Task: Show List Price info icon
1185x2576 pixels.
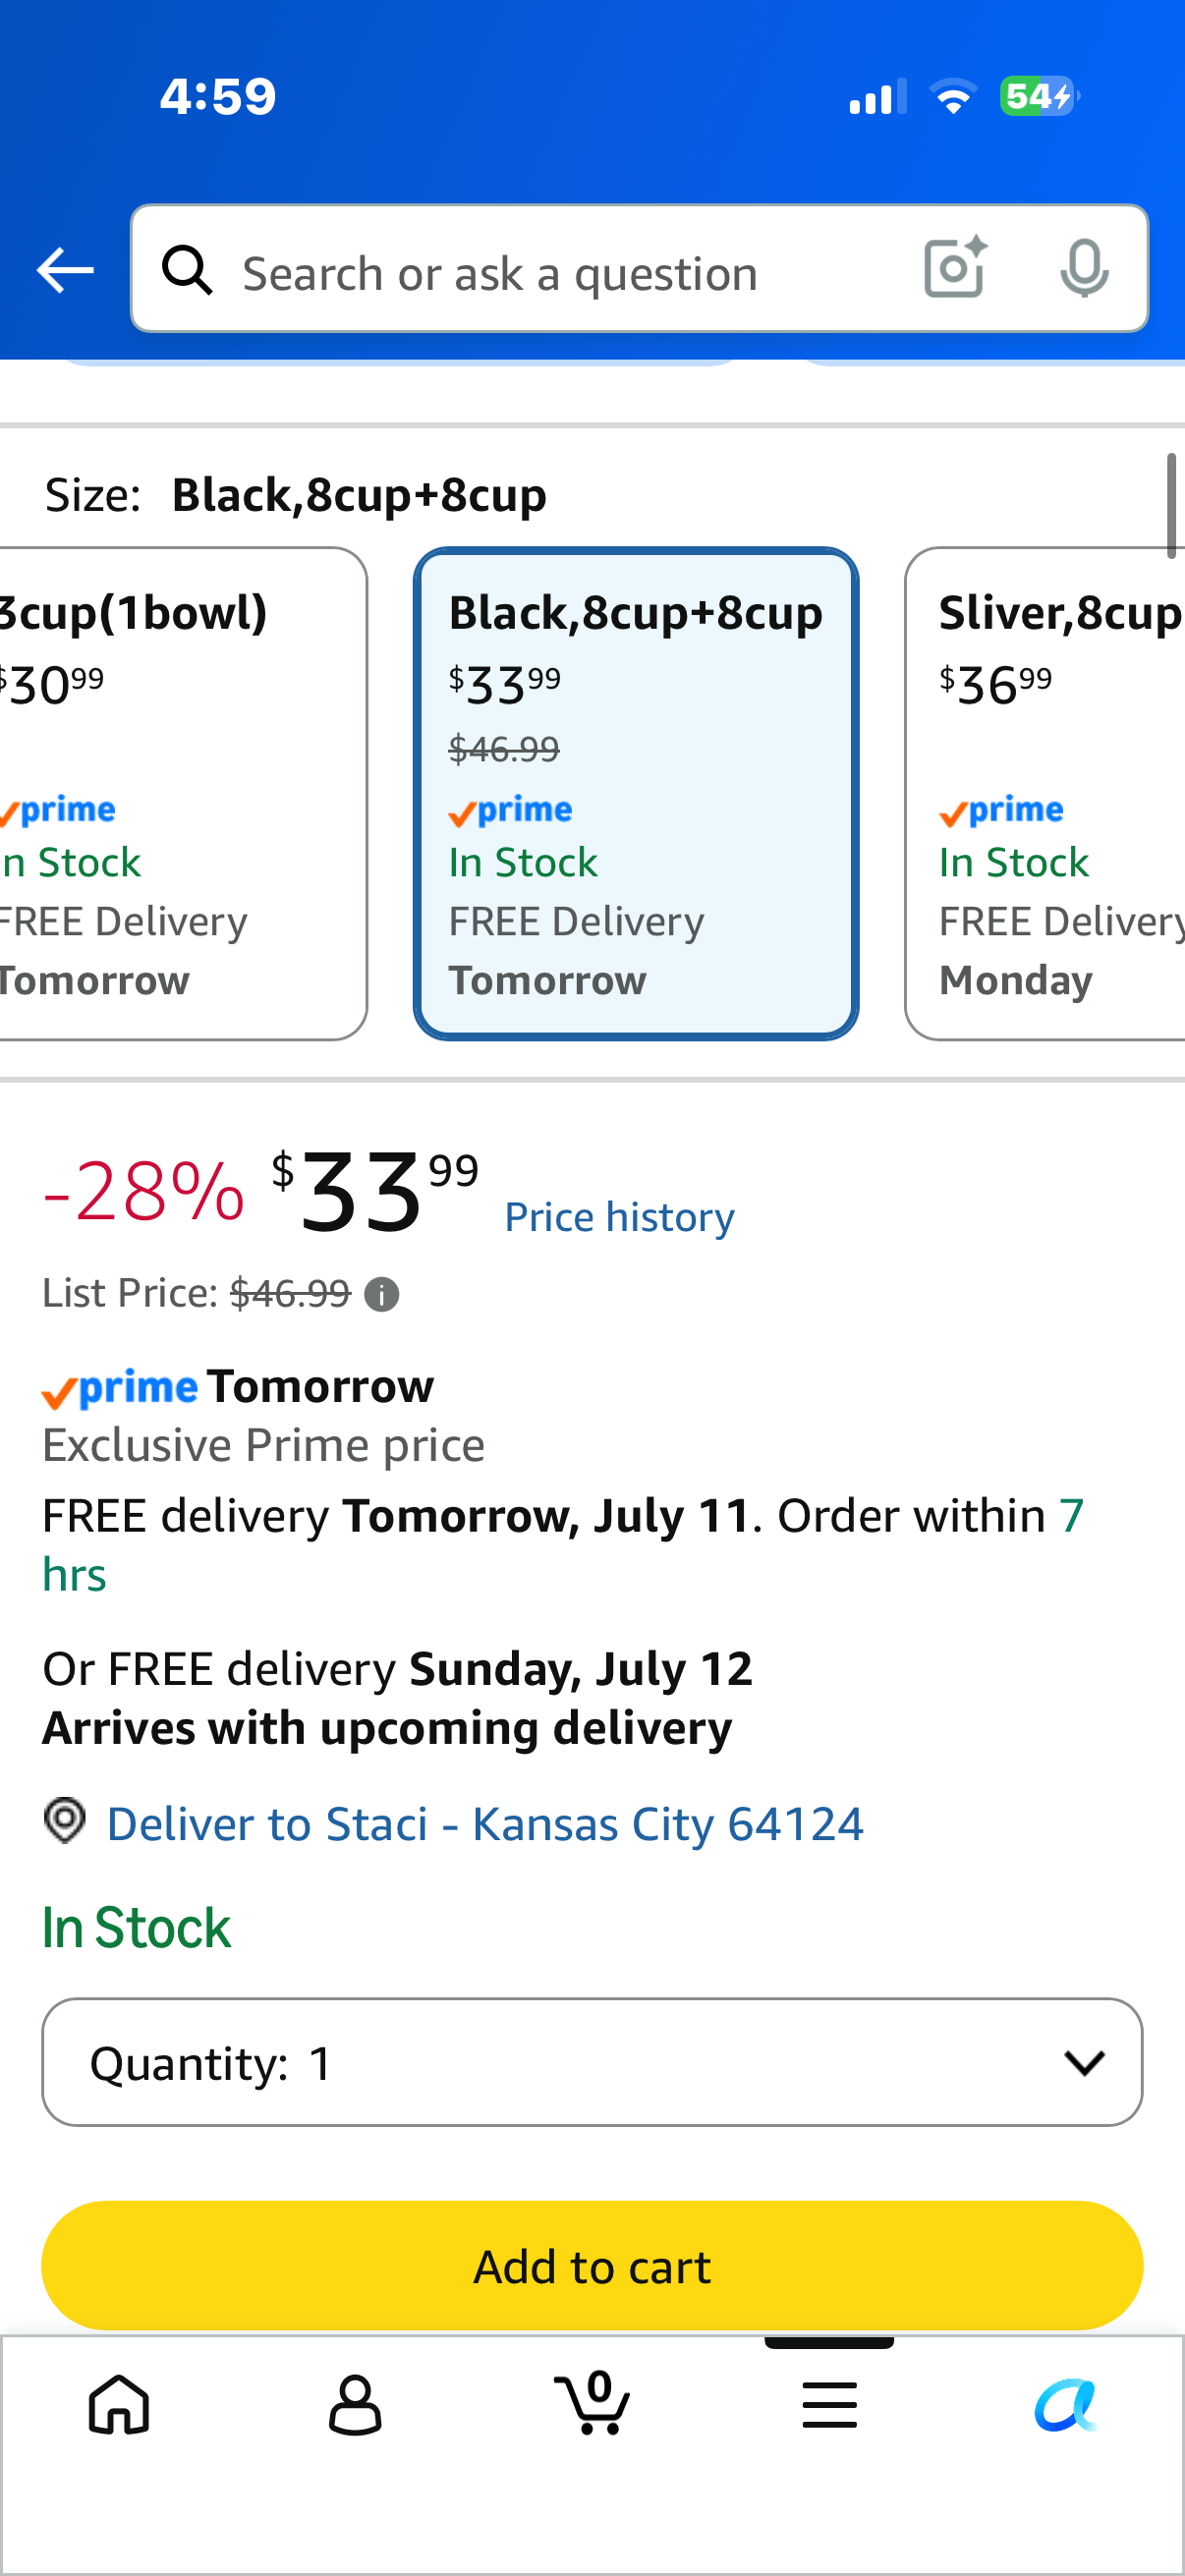Action: pos(382,1295)
